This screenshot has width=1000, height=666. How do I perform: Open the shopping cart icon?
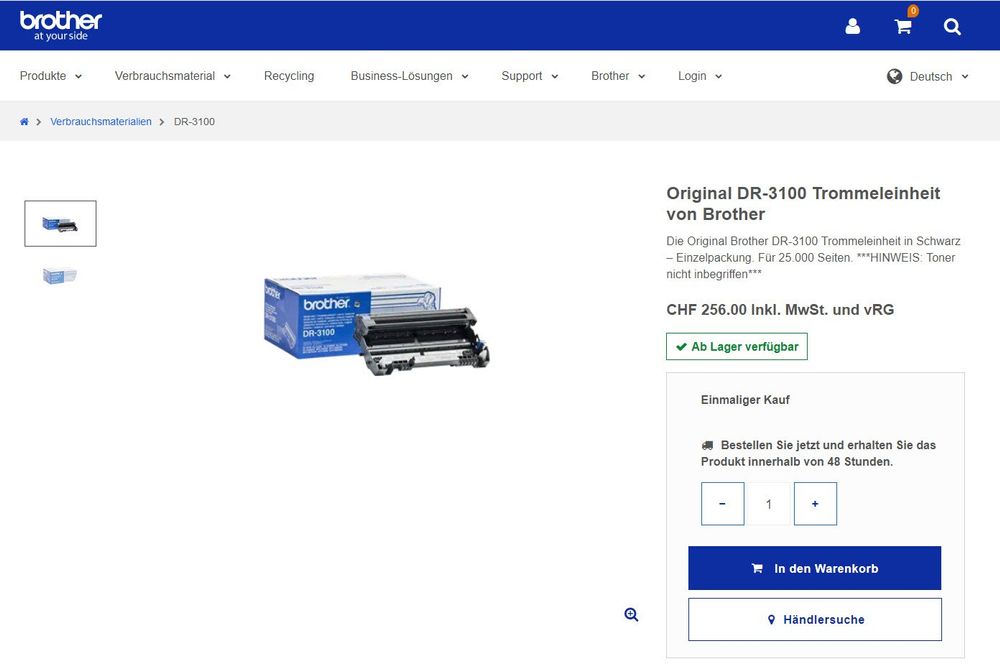903,27
